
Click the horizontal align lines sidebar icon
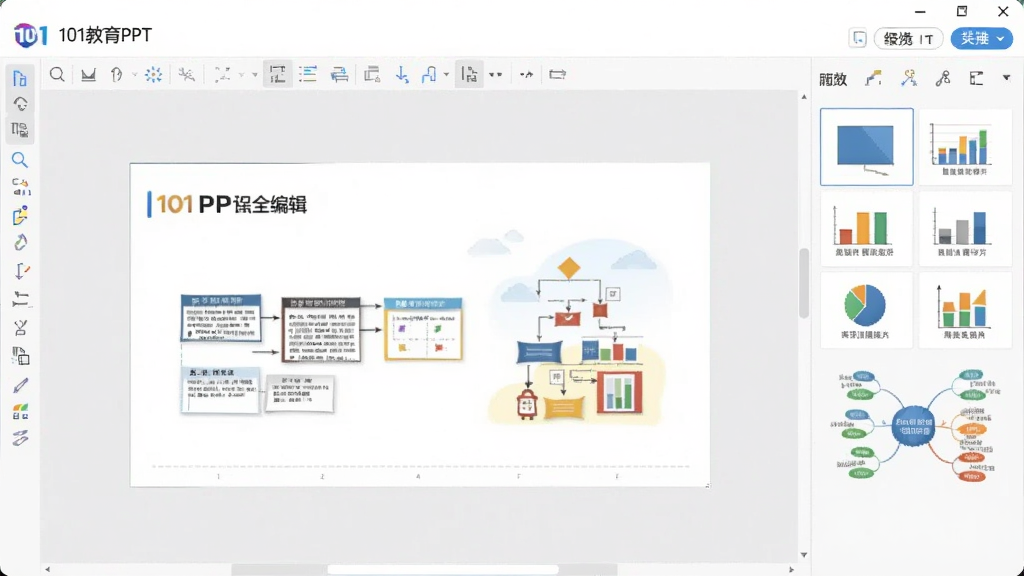(20, 298)
